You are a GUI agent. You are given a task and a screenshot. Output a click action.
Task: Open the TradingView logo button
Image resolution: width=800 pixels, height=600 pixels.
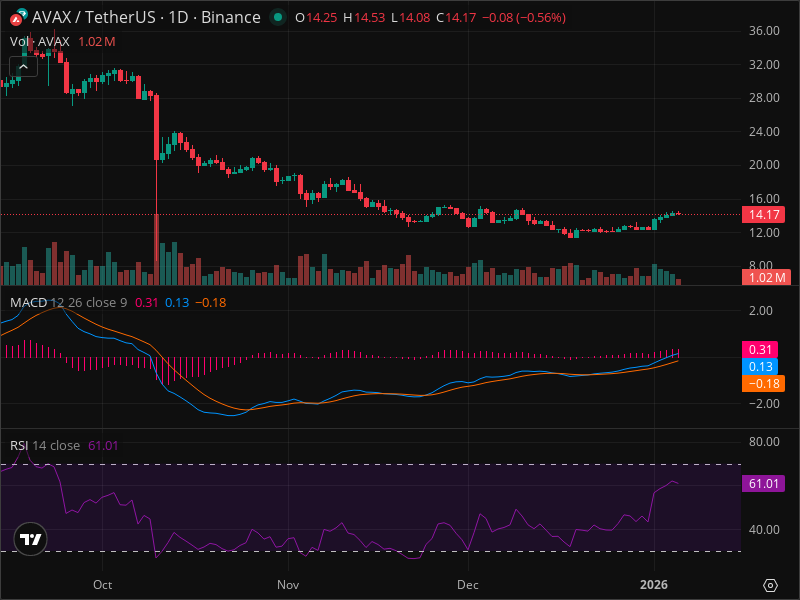click(x=30, y=539)
